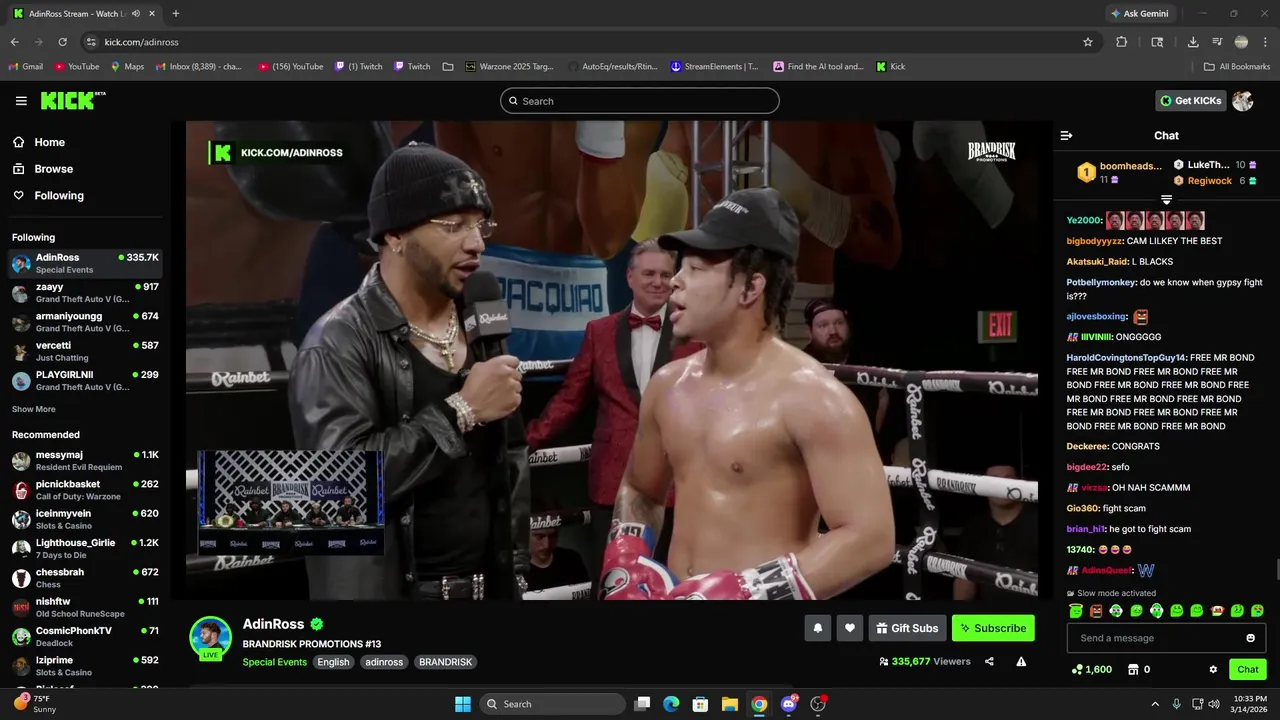Click Show More under Following
Screen dimensions: 1280x720
coord(34,409)
